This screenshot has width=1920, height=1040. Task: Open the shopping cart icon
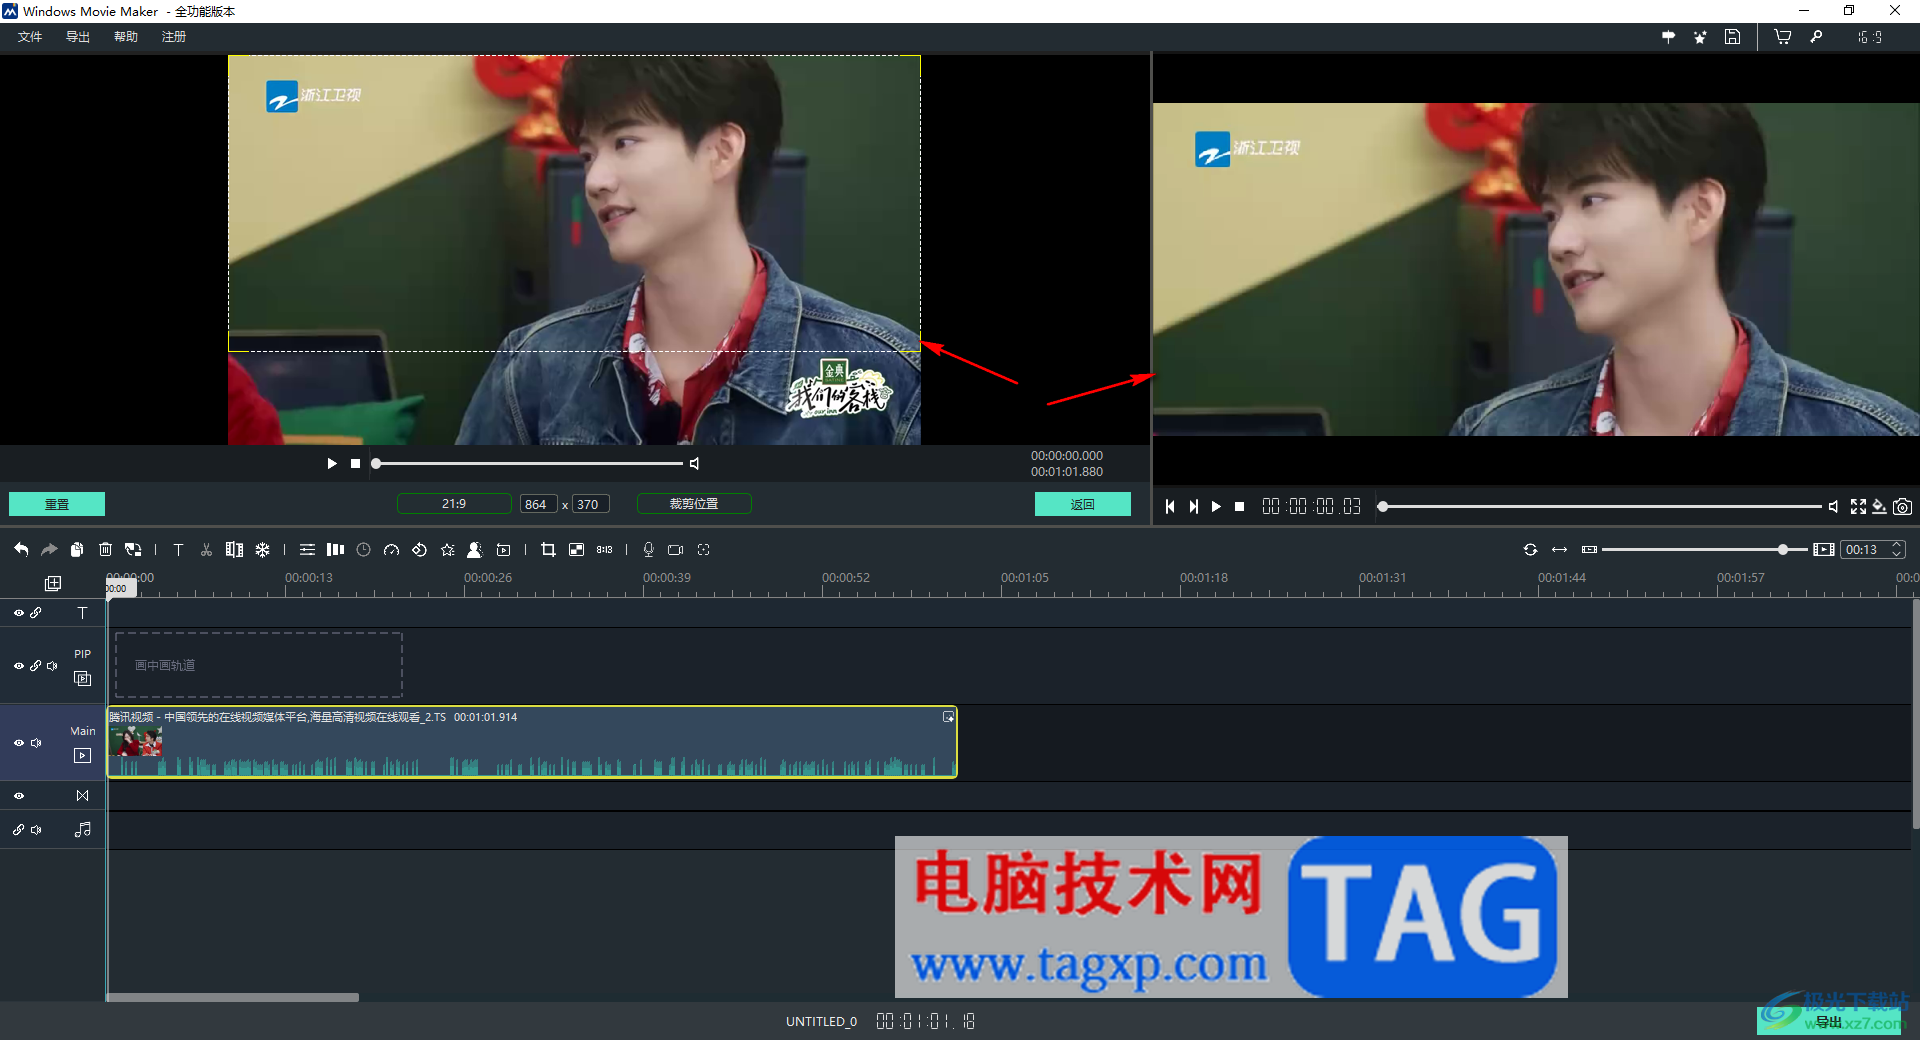[x=1782, y=37]
